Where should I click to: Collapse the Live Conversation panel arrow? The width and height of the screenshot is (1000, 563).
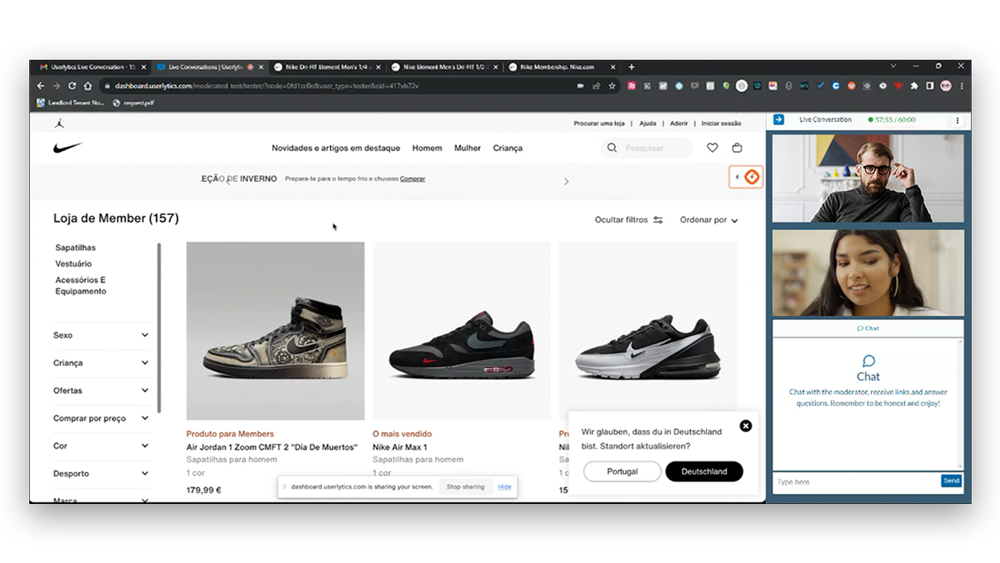tap(779, 120)
